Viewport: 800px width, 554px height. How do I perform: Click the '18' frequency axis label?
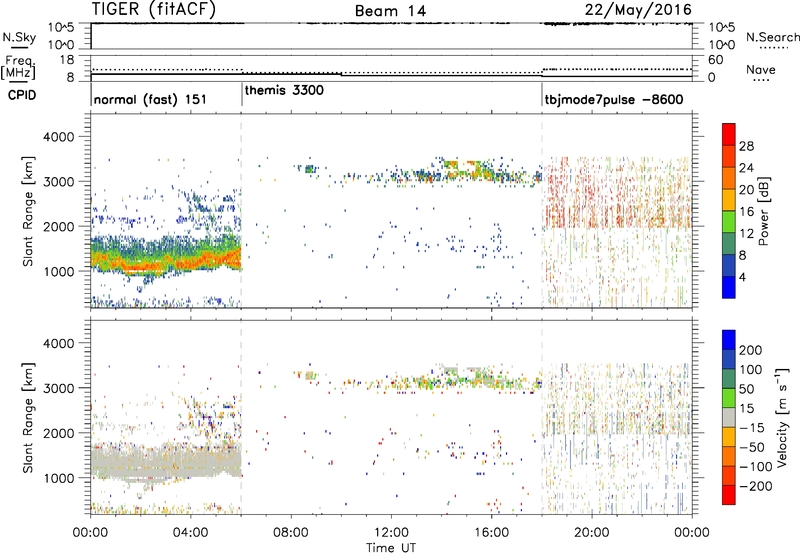pyautogui.click(x=67, y=60)
